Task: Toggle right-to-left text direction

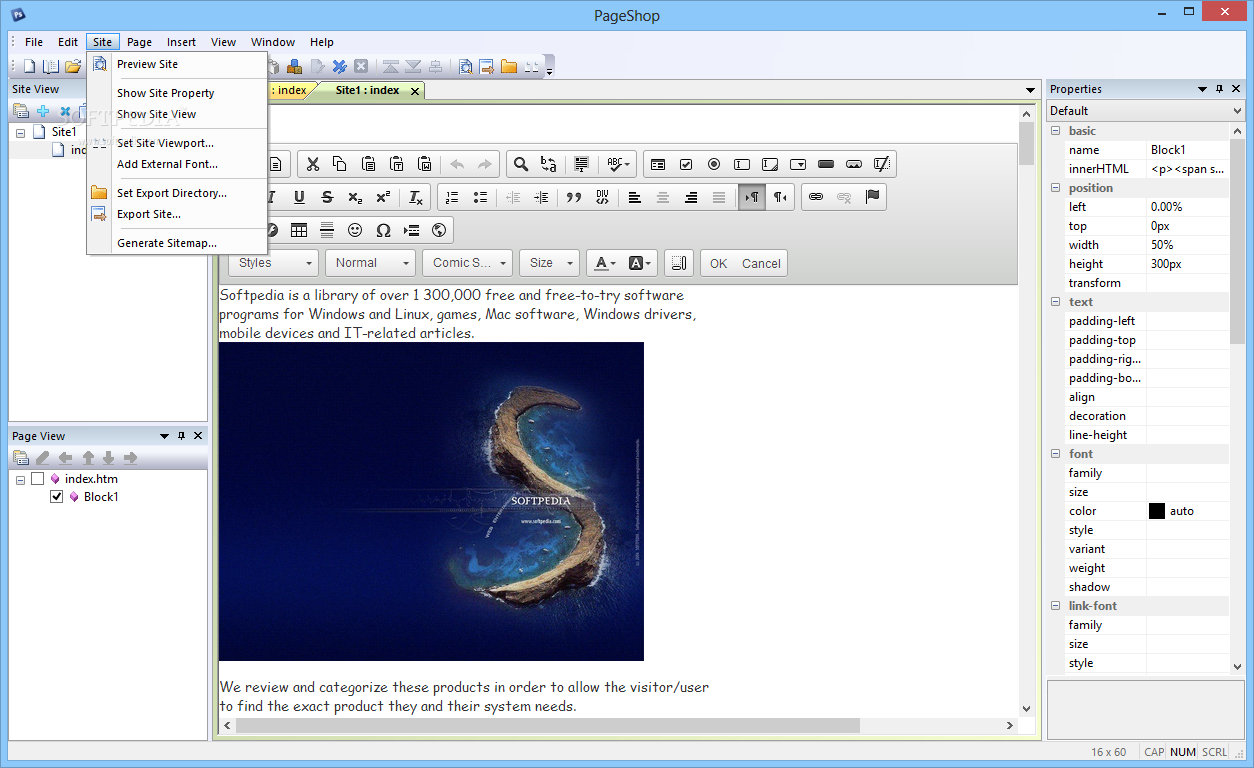Action: pos(780,197)
